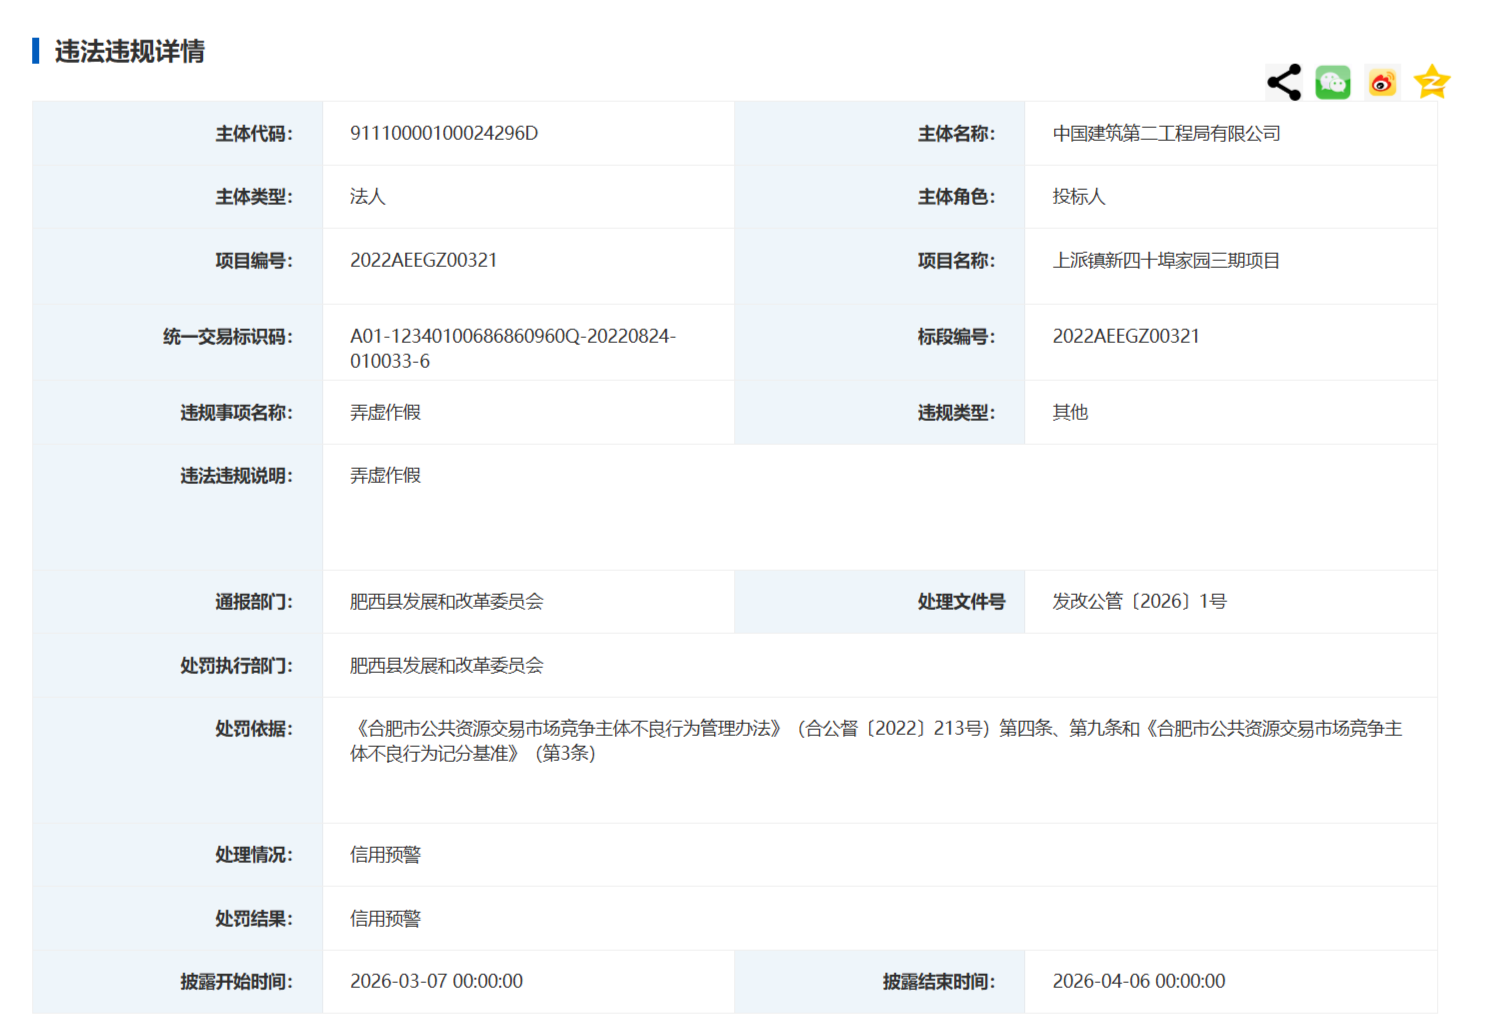Screen dimensions: 1491x1034
Task: Click the 弄虚作假 violation name cell
Action: click(x=385, y=412)
